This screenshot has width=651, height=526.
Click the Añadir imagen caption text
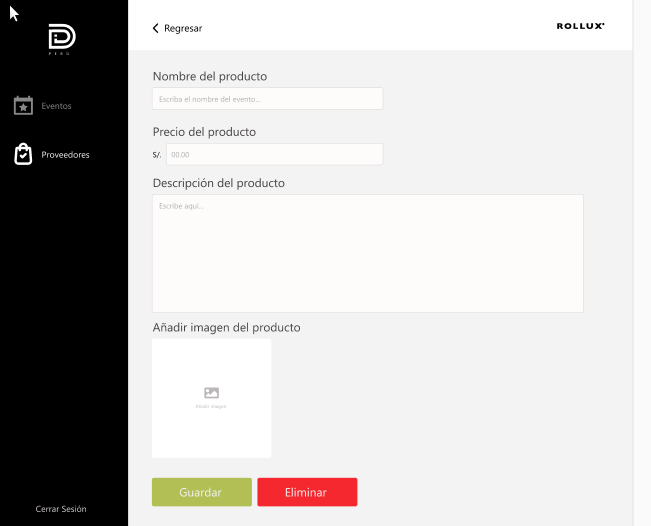(211, 406)
